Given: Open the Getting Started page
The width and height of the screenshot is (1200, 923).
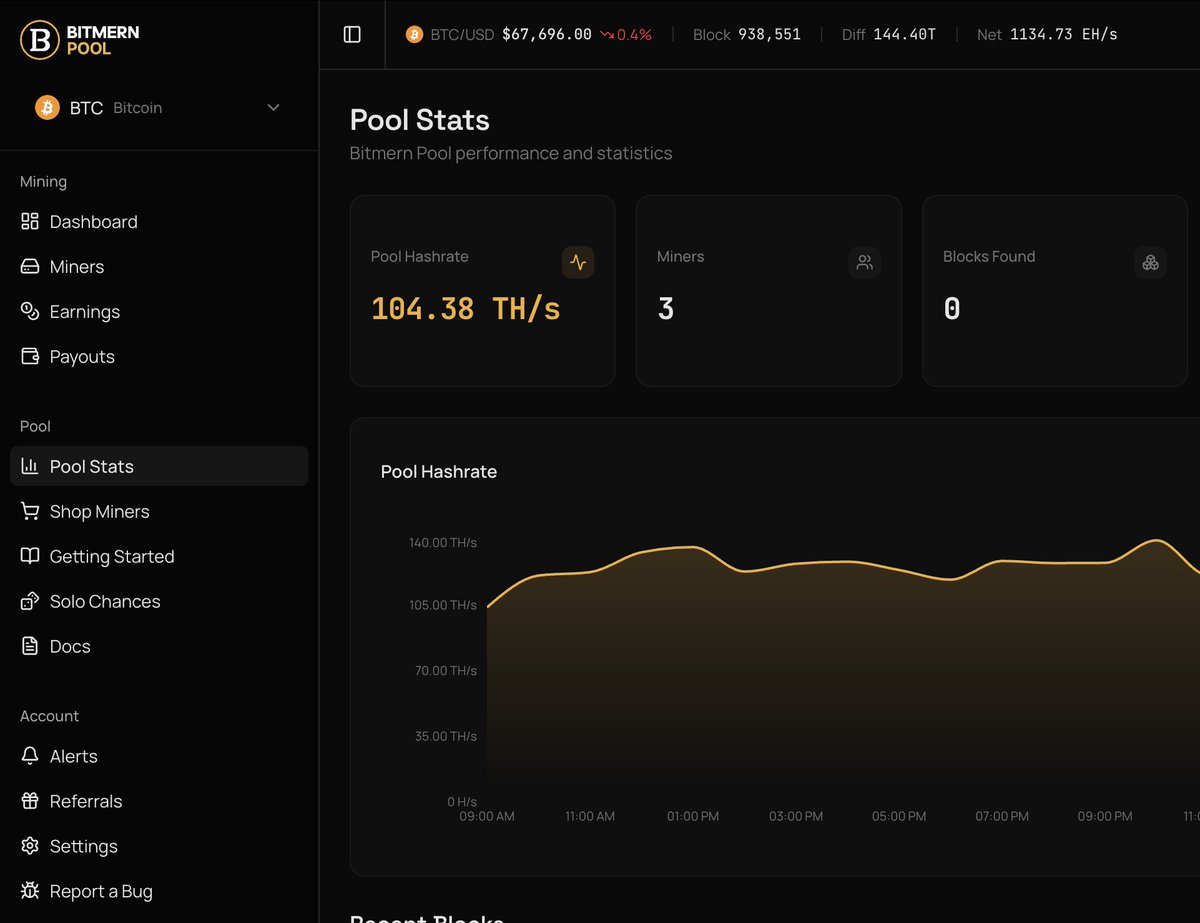Looking at the screenshot, I should pos(112,556).
